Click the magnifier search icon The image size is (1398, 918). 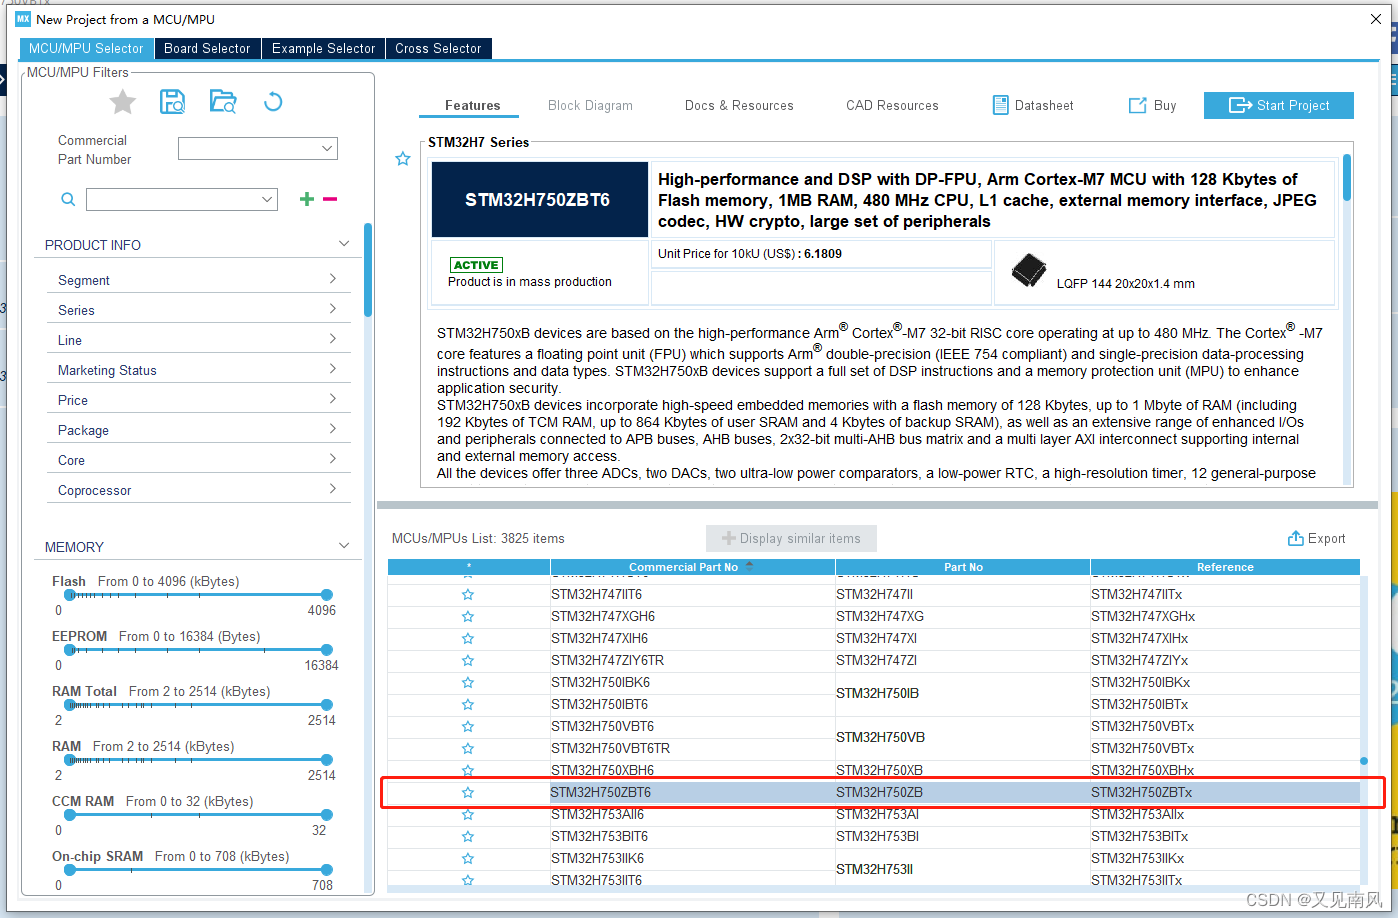pos(68,200)
